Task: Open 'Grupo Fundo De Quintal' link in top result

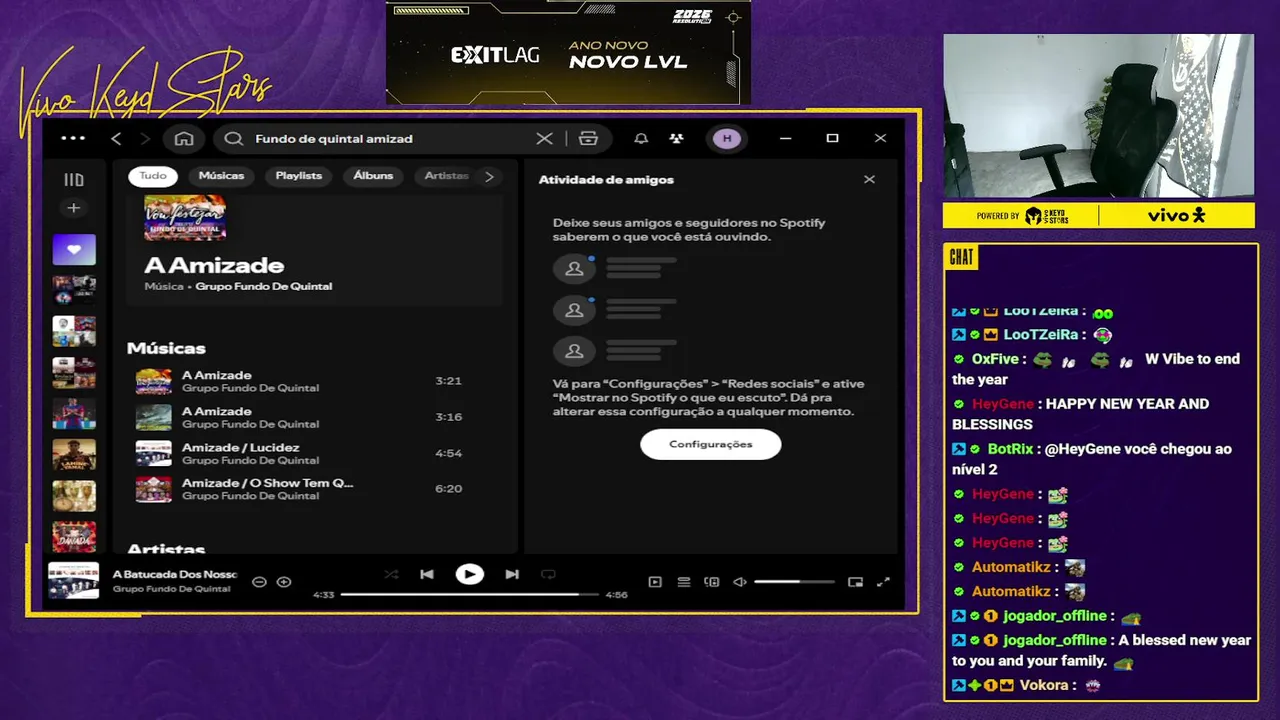Action: coord(264,286)
